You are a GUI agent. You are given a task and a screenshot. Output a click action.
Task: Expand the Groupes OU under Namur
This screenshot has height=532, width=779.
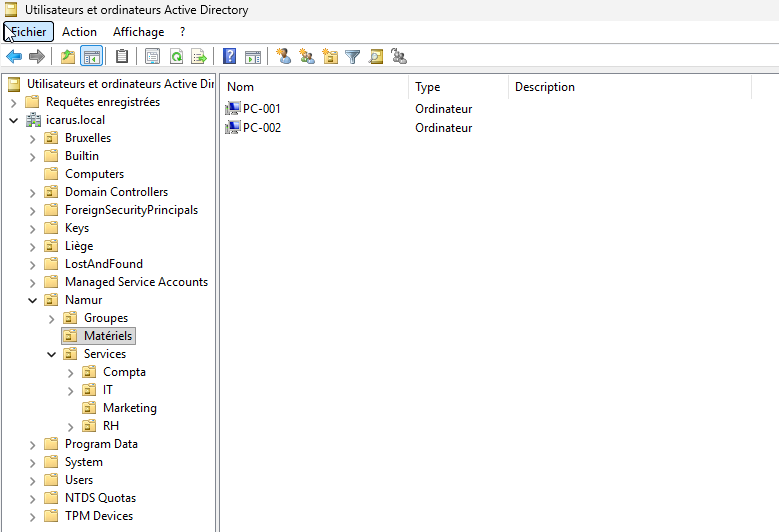pyautogui.click(x=52, y=319)
